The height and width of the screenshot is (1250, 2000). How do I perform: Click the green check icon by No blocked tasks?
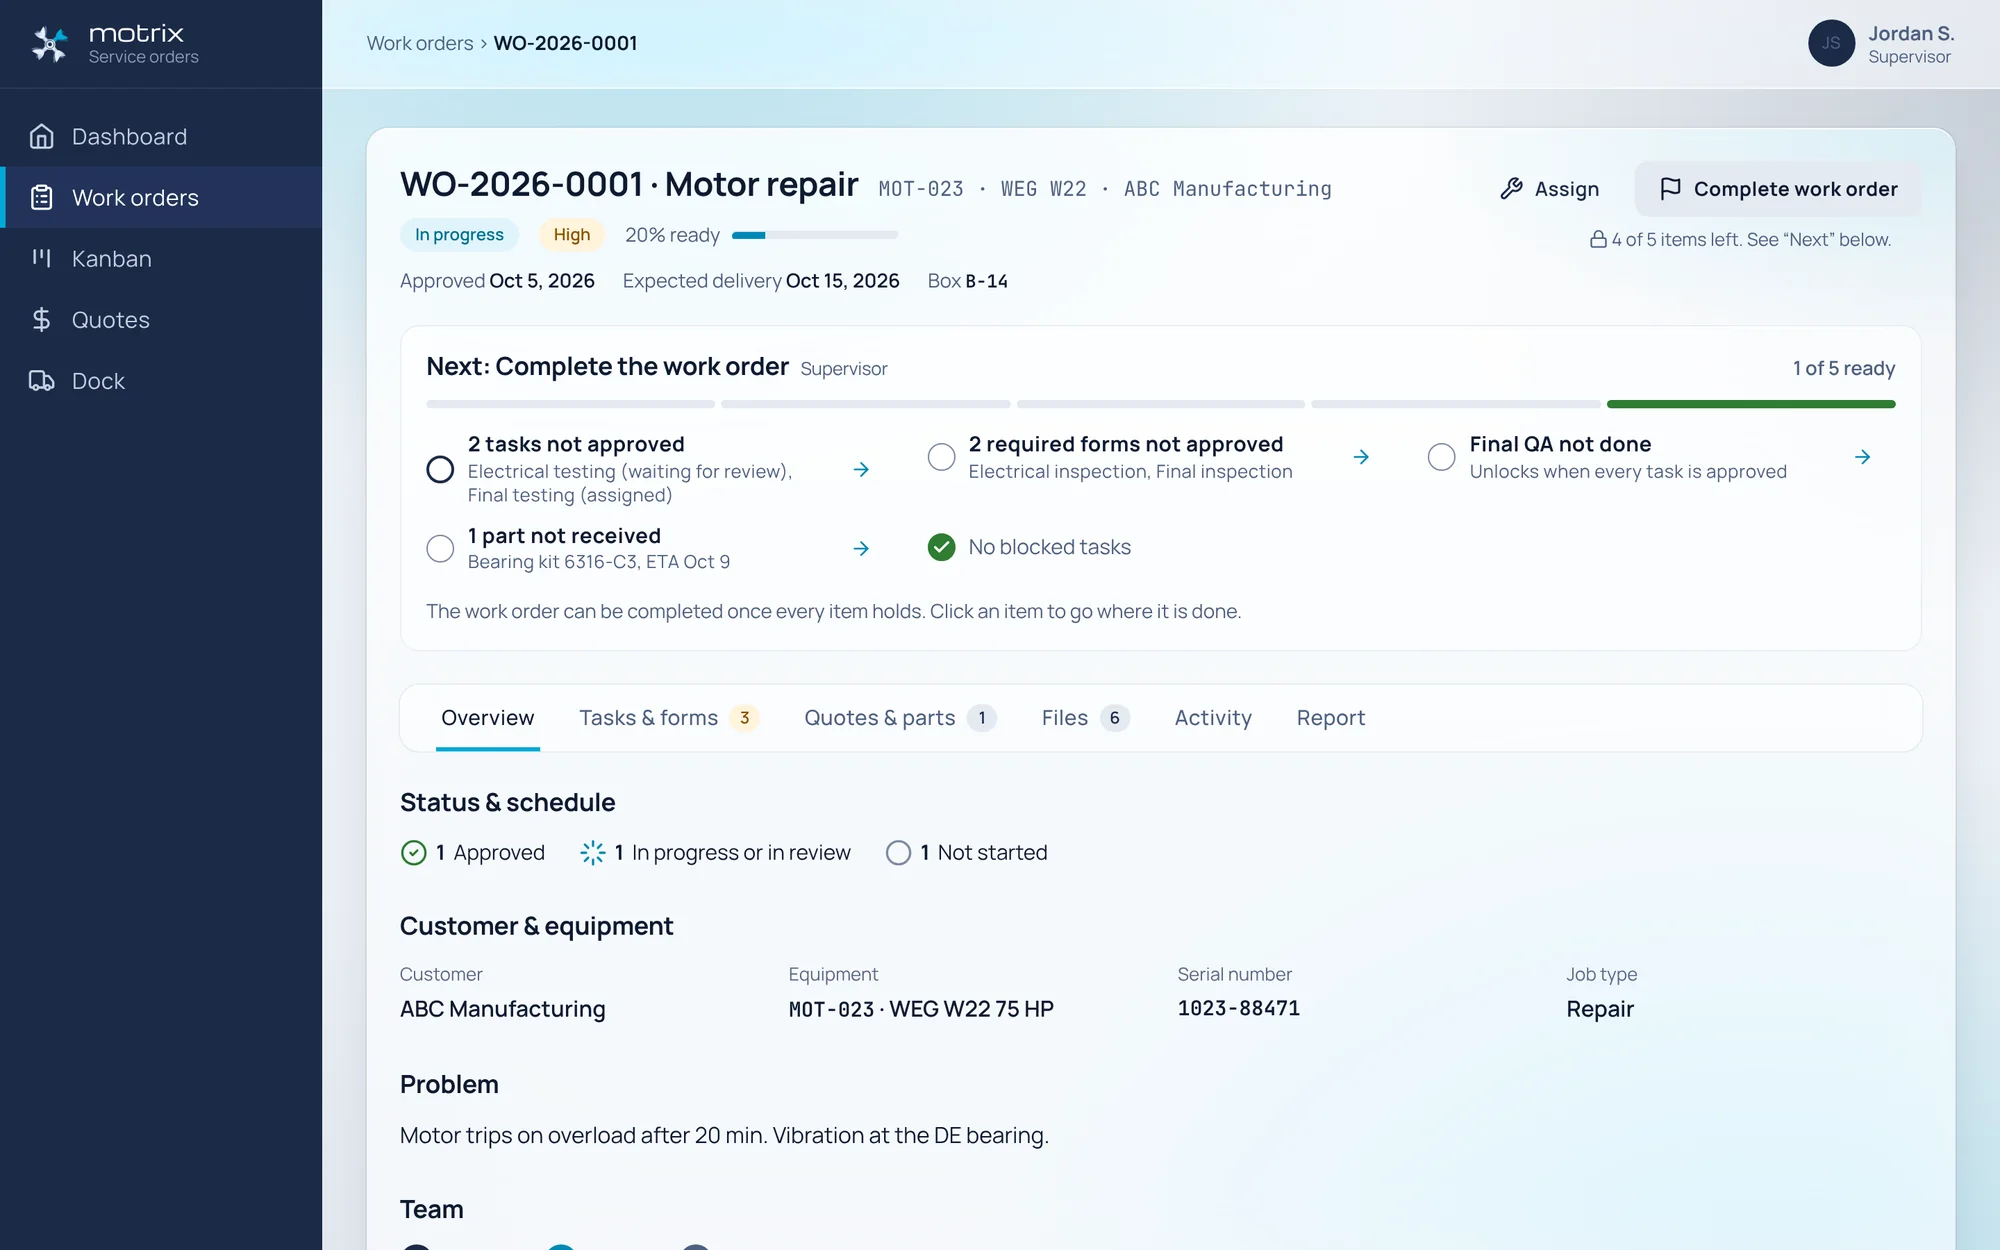(x=941, y=547)
